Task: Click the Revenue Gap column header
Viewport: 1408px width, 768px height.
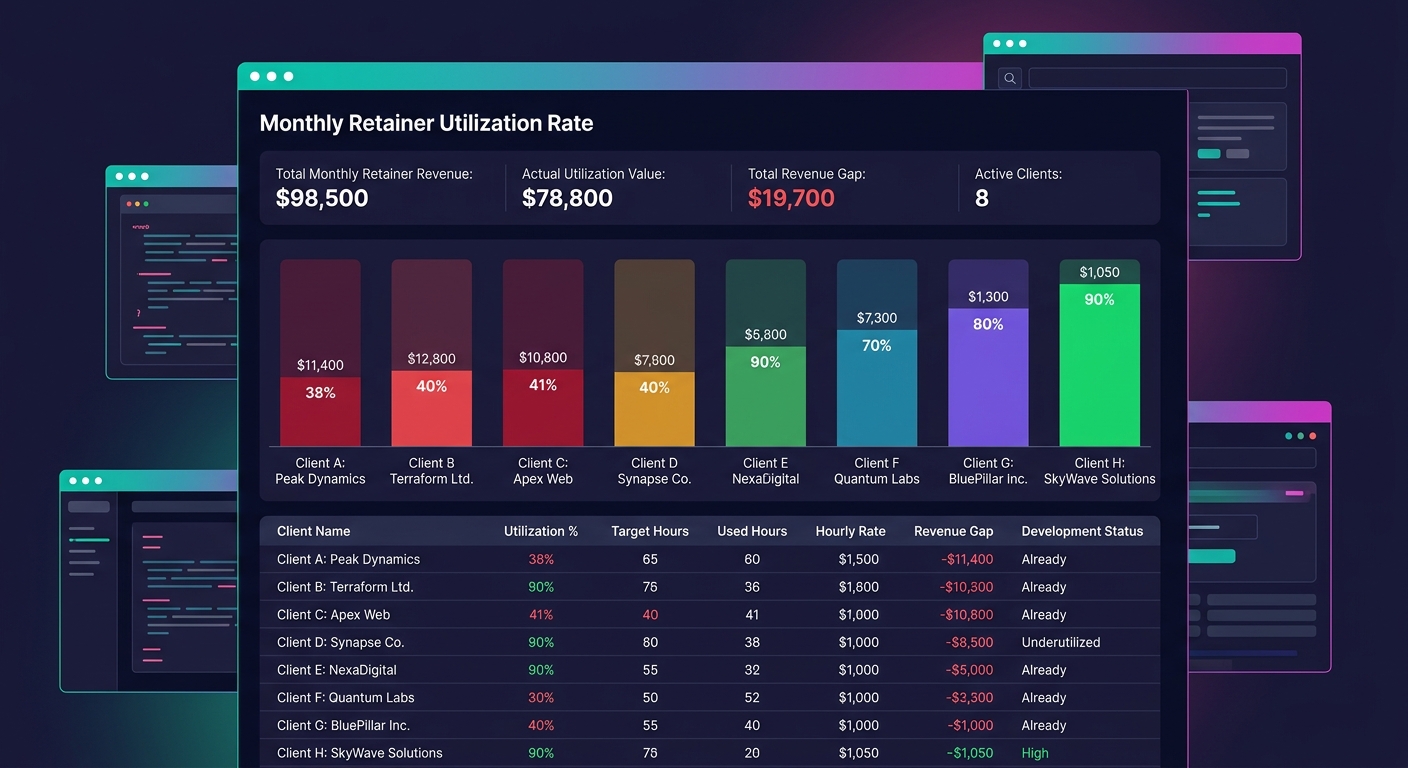Action: (953, 531)
